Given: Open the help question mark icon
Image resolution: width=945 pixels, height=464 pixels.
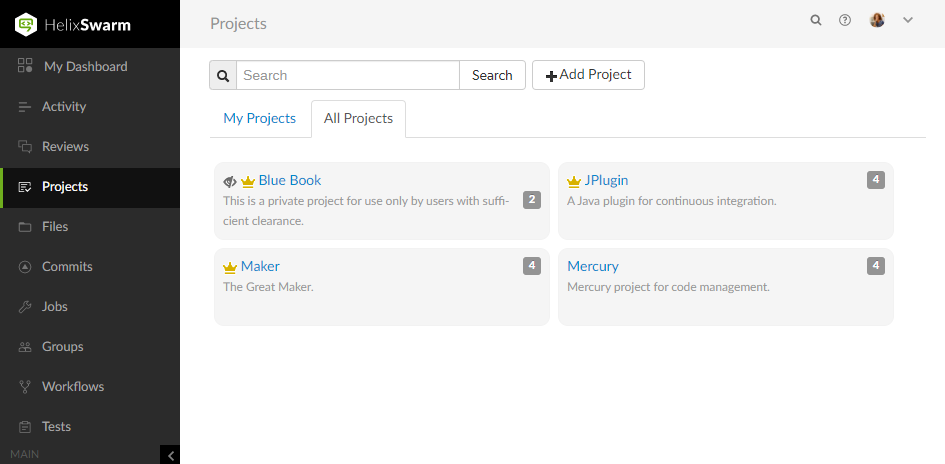Looking at the screenshot, I should (x=845, y=20).
